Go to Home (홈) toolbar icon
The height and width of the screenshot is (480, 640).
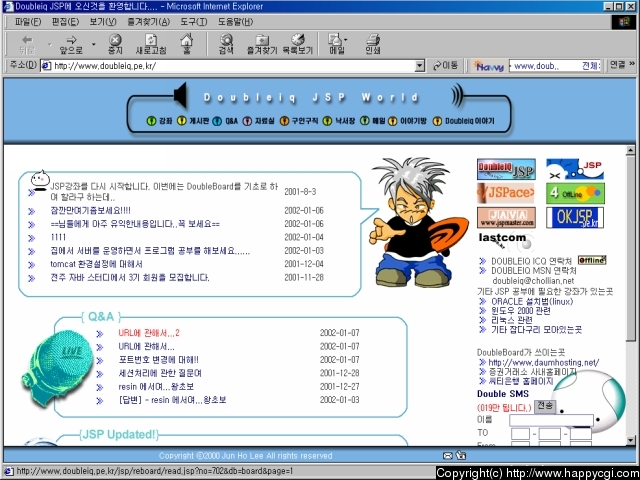[187, 44]
